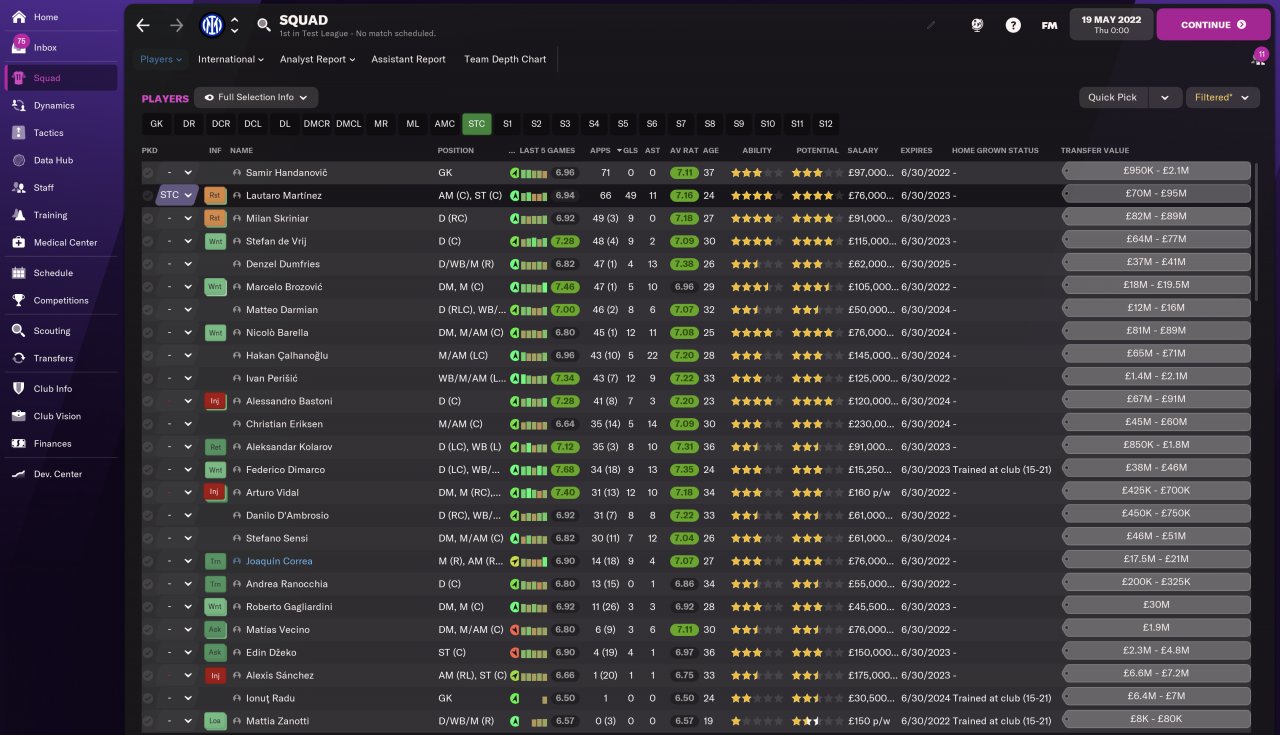Expand the arrow next to Quick Pick

click(x=1164, y=97)
